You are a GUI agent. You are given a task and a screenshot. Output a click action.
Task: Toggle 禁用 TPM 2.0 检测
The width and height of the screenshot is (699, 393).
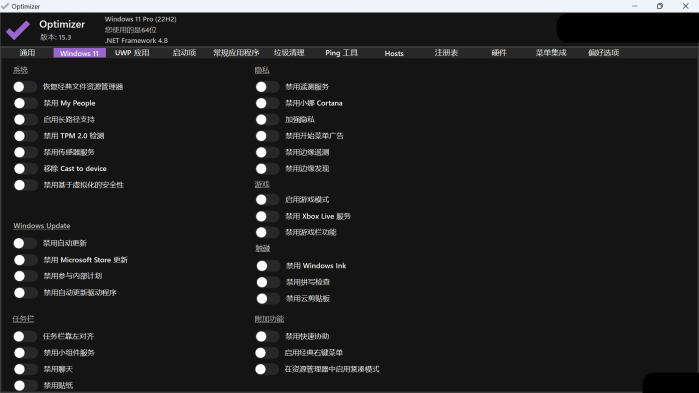25,136
